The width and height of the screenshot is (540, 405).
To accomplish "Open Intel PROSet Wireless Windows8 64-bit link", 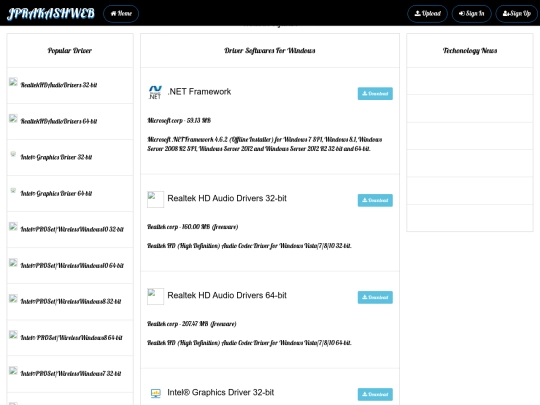I will coord(71,338).
